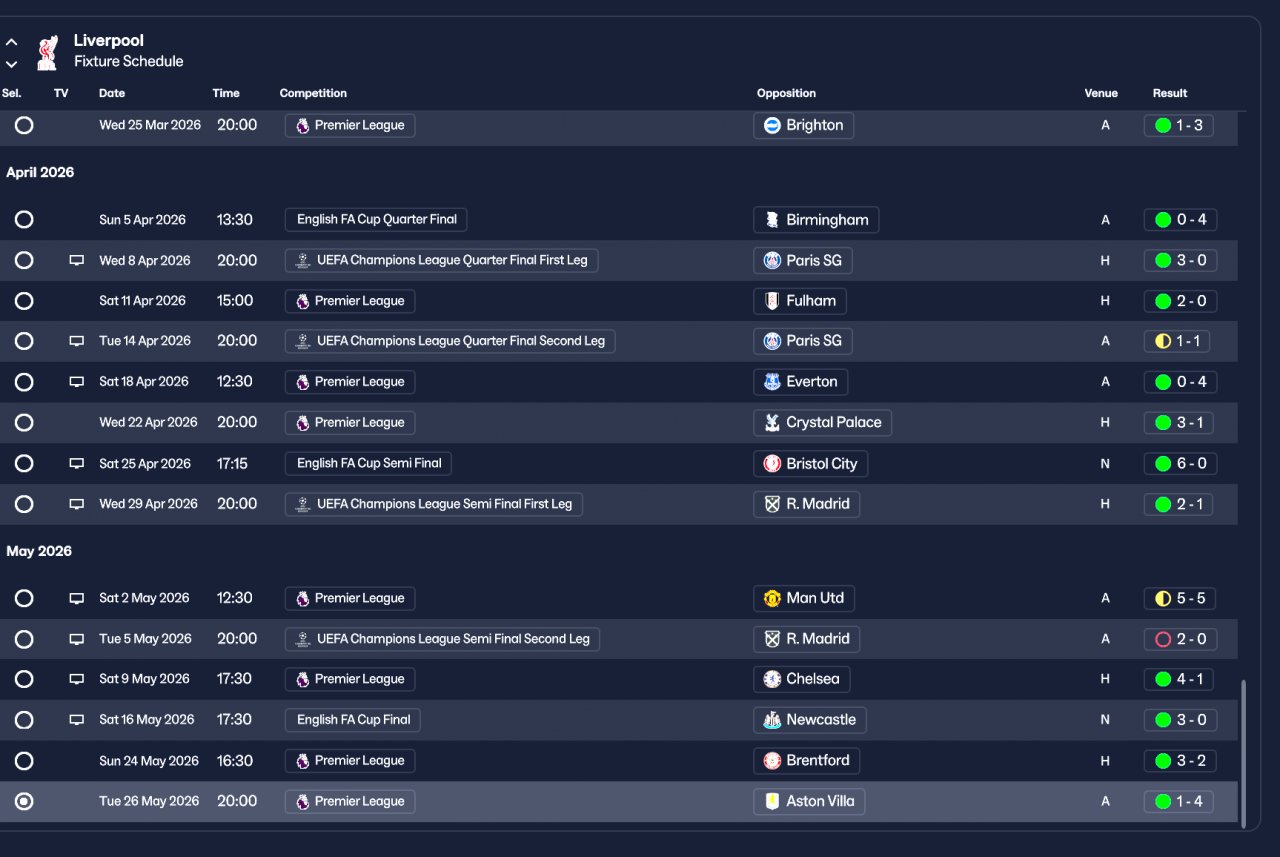Select the radio button for the Chelsea fixture
This screenshot has width=1280, height=857.
click(x=24, y=679)
